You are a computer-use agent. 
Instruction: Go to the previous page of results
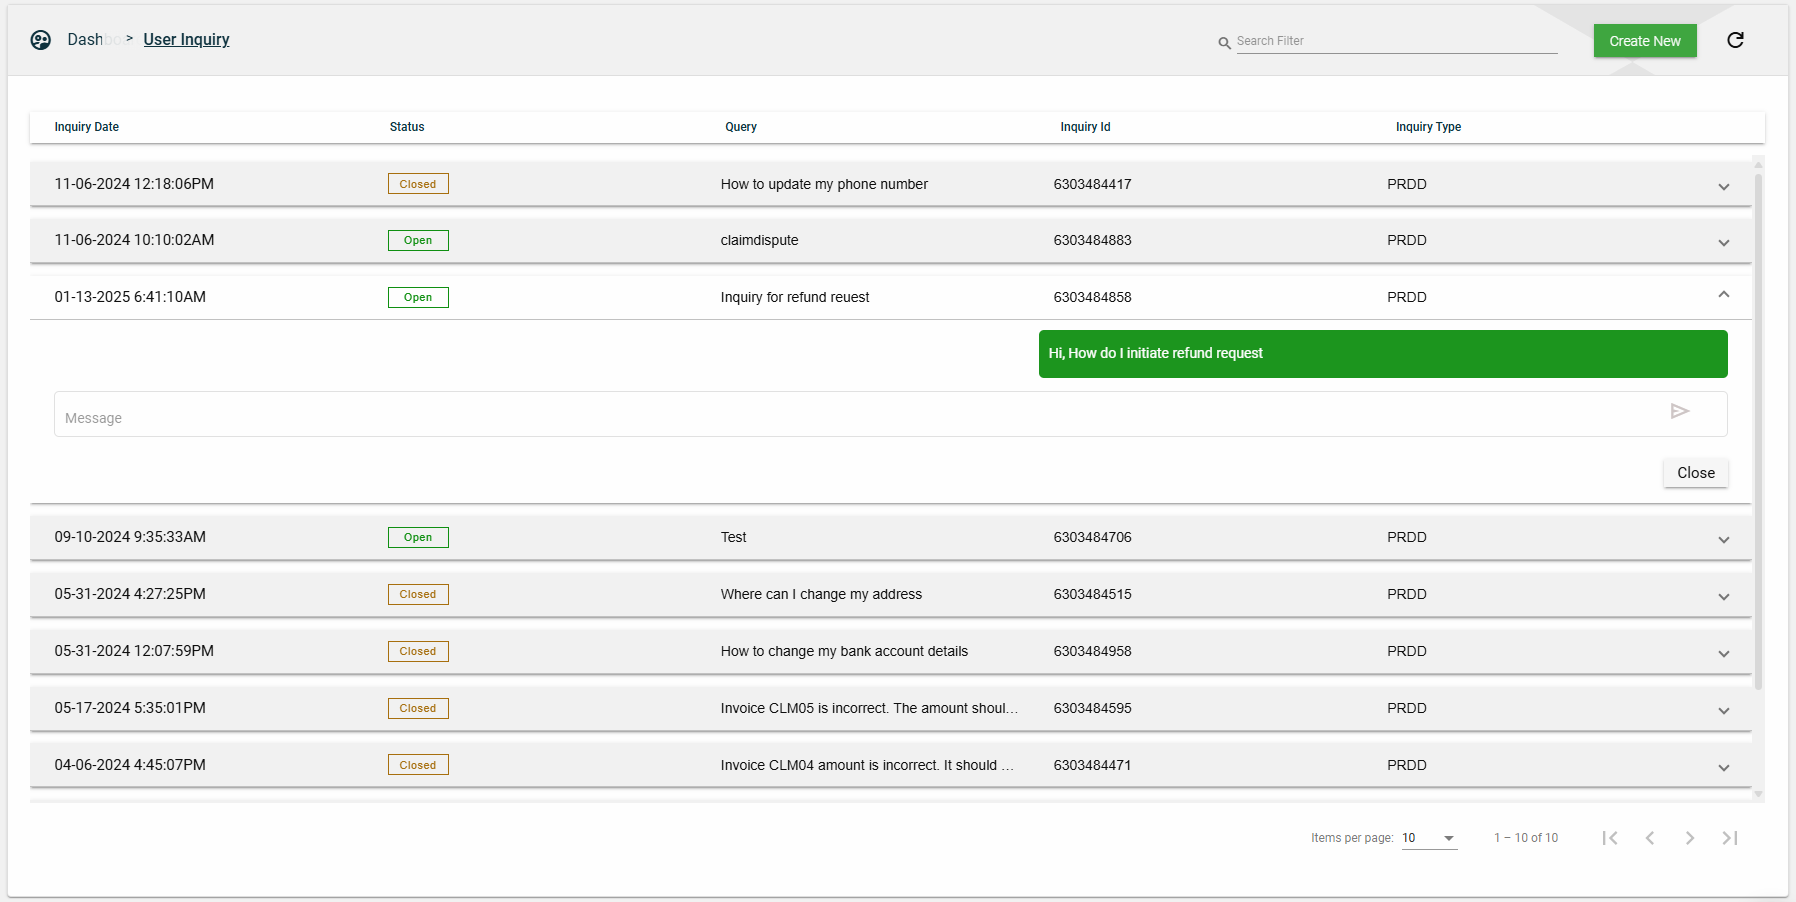(1650, 838)
